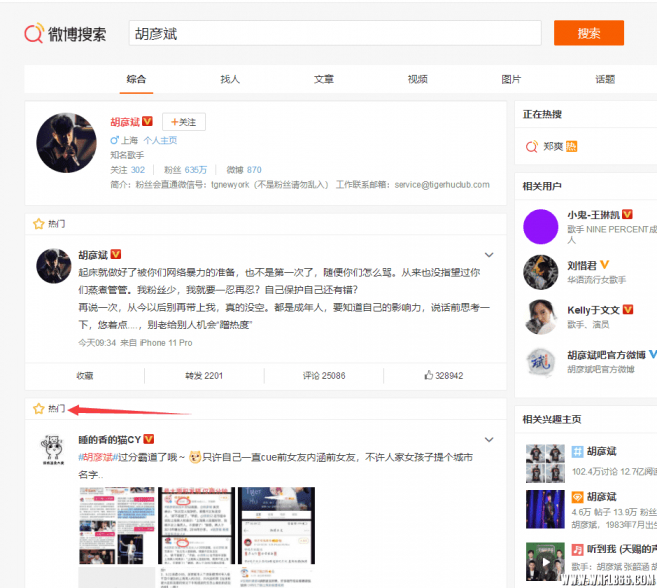Click the V badge next to 小鬼-王琳凯

click(x=627, y=214)
